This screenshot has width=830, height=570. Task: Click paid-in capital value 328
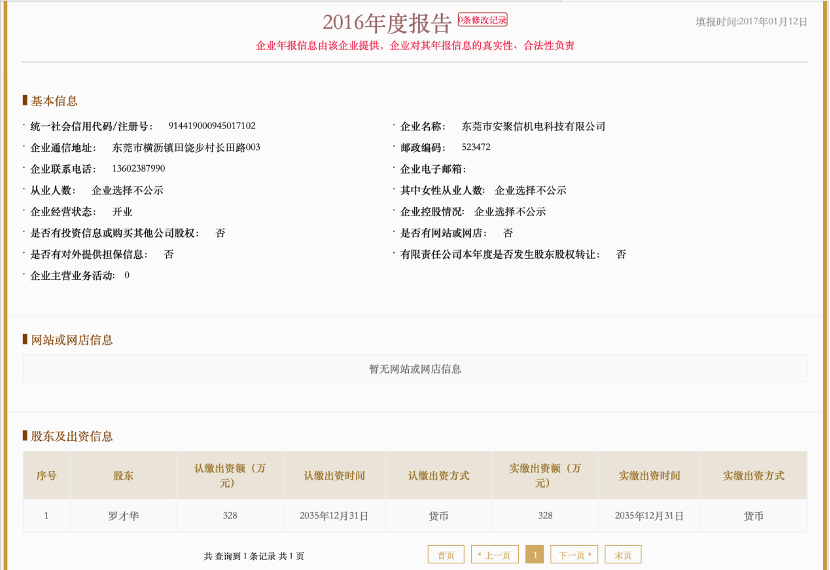point(545,515)
